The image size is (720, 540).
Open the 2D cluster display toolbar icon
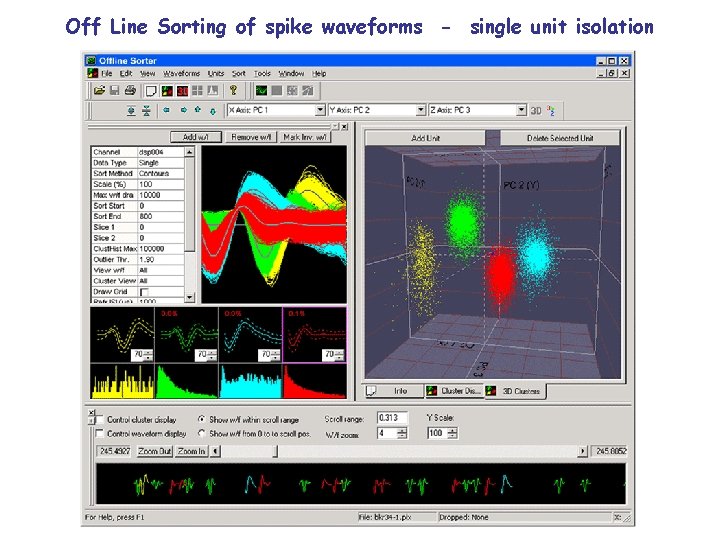pyautogui.click(x=167, y=91)
